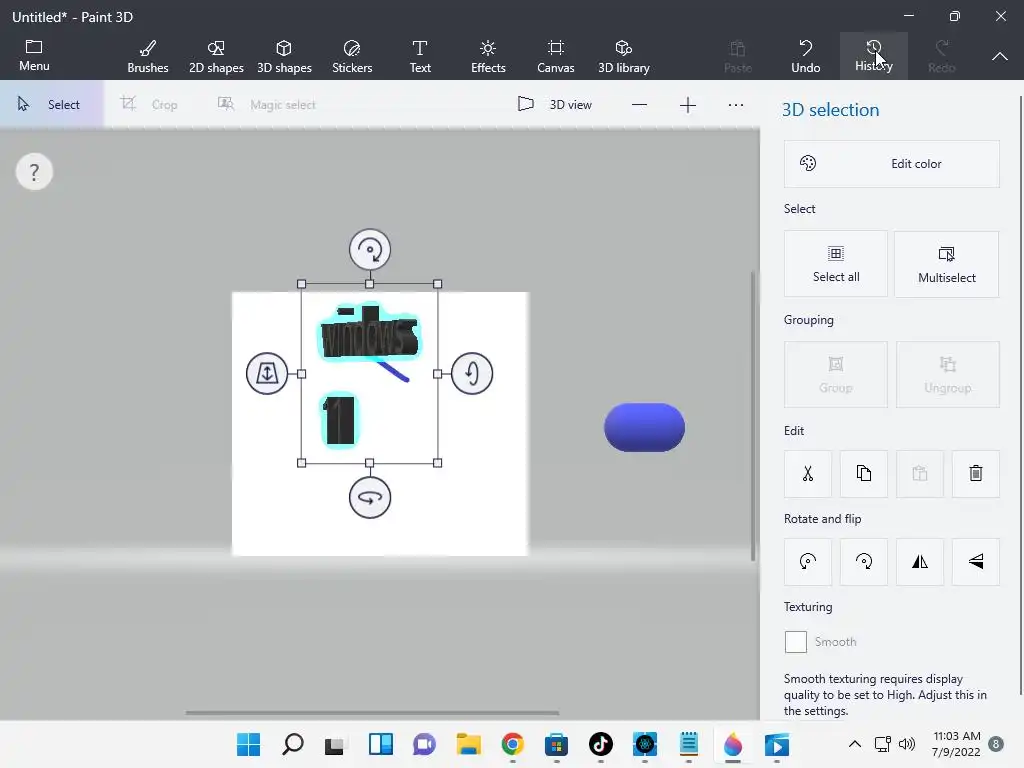The height and width of the screenshot is (768, 1024).
Task: Open Widgets from taskbar
Action: 380,744
